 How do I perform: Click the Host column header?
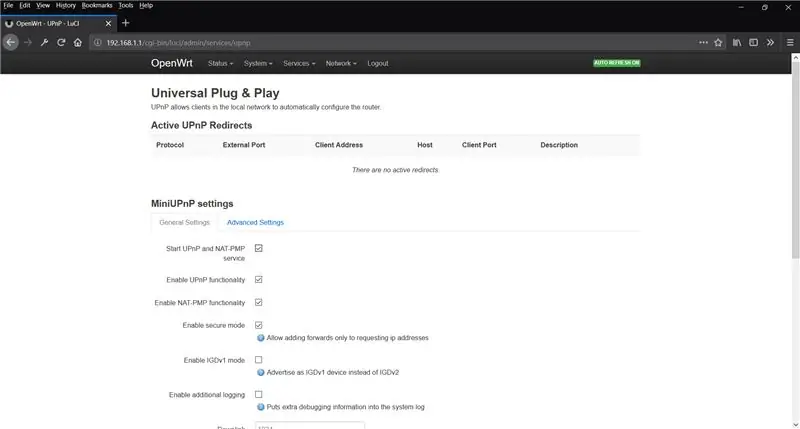point(424,145)
